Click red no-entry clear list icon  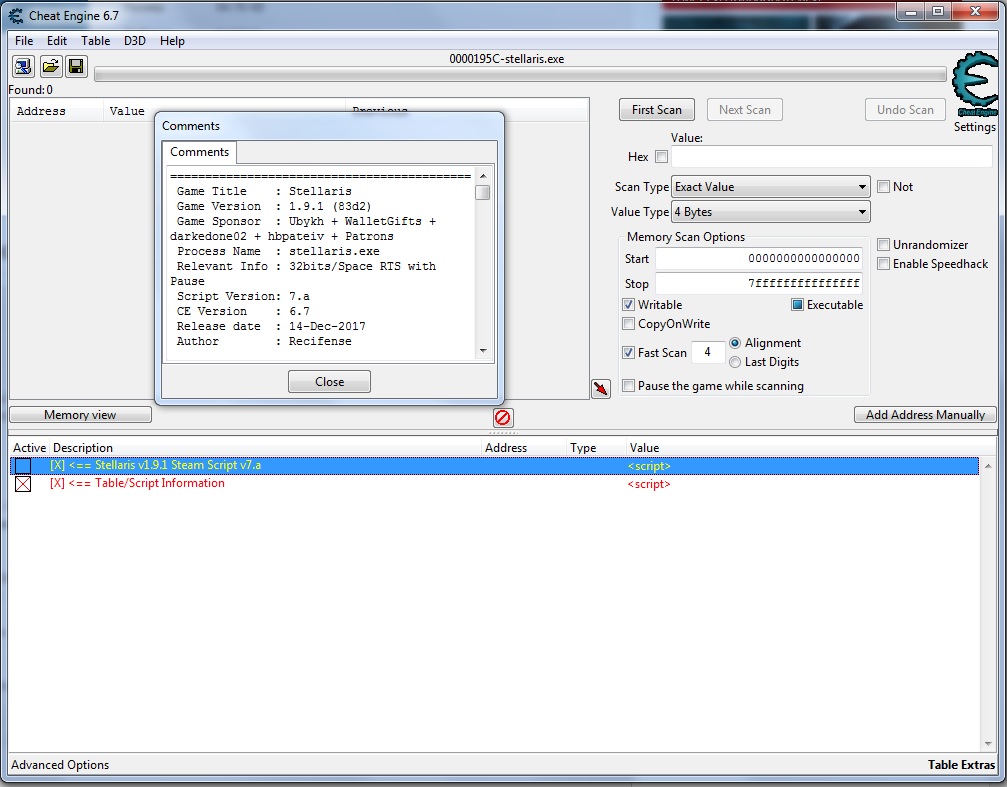coord(503,418)
